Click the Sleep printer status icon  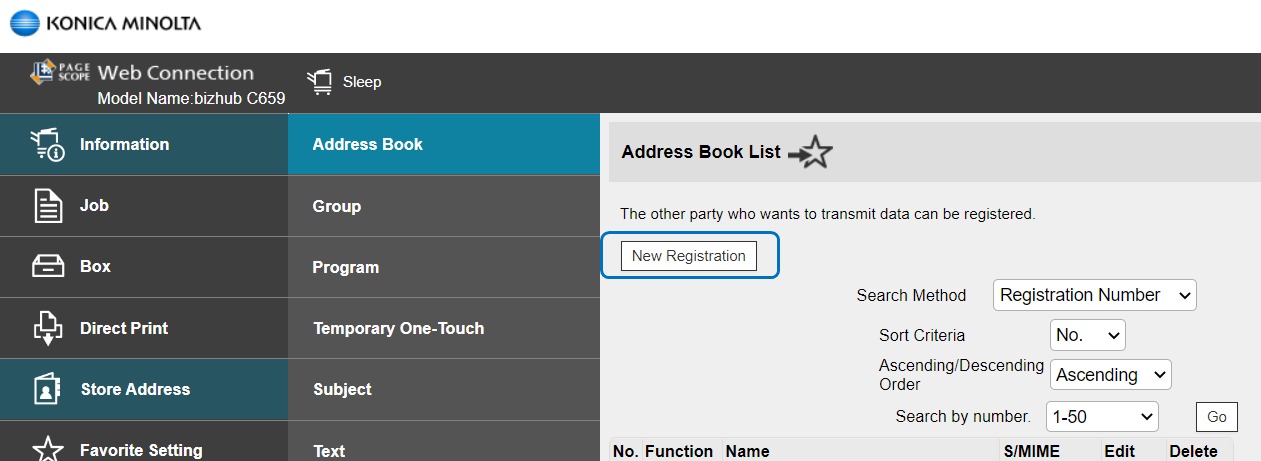pyautogui.click(x=320, y=82)
